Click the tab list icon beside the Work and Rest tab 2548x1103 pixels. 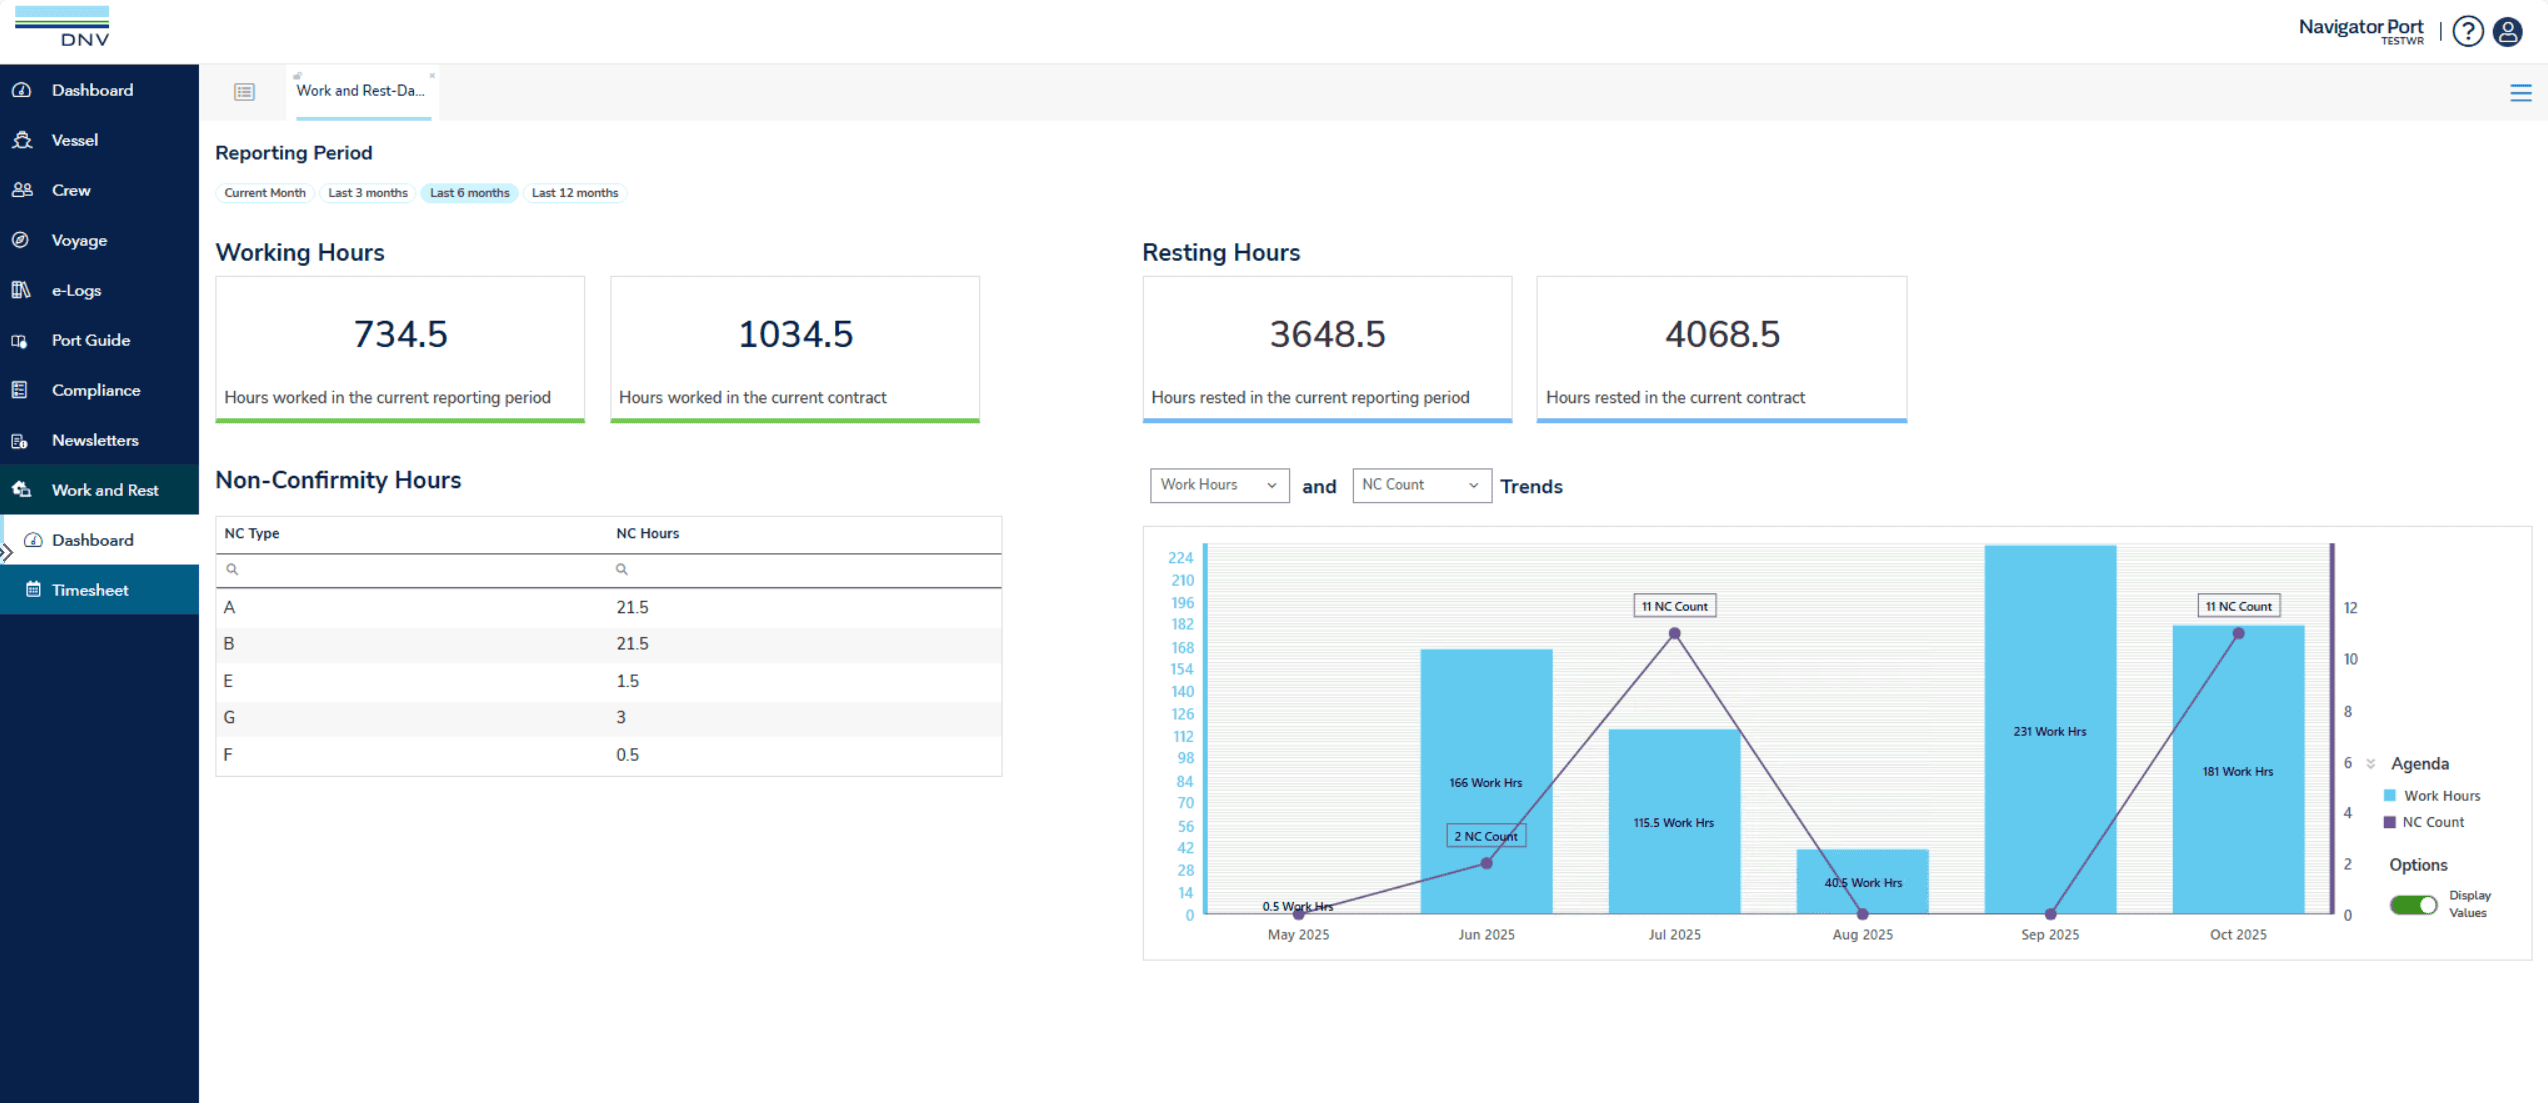(244, 92)
